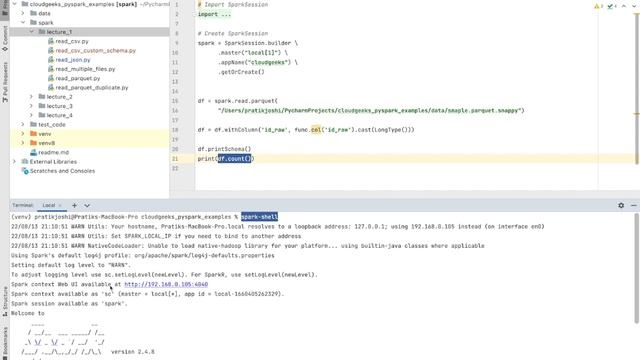Viewport: 640px width, 360px height.
Task: Click the df.printSchema() line in editor
Action: (x=224, y=149)
